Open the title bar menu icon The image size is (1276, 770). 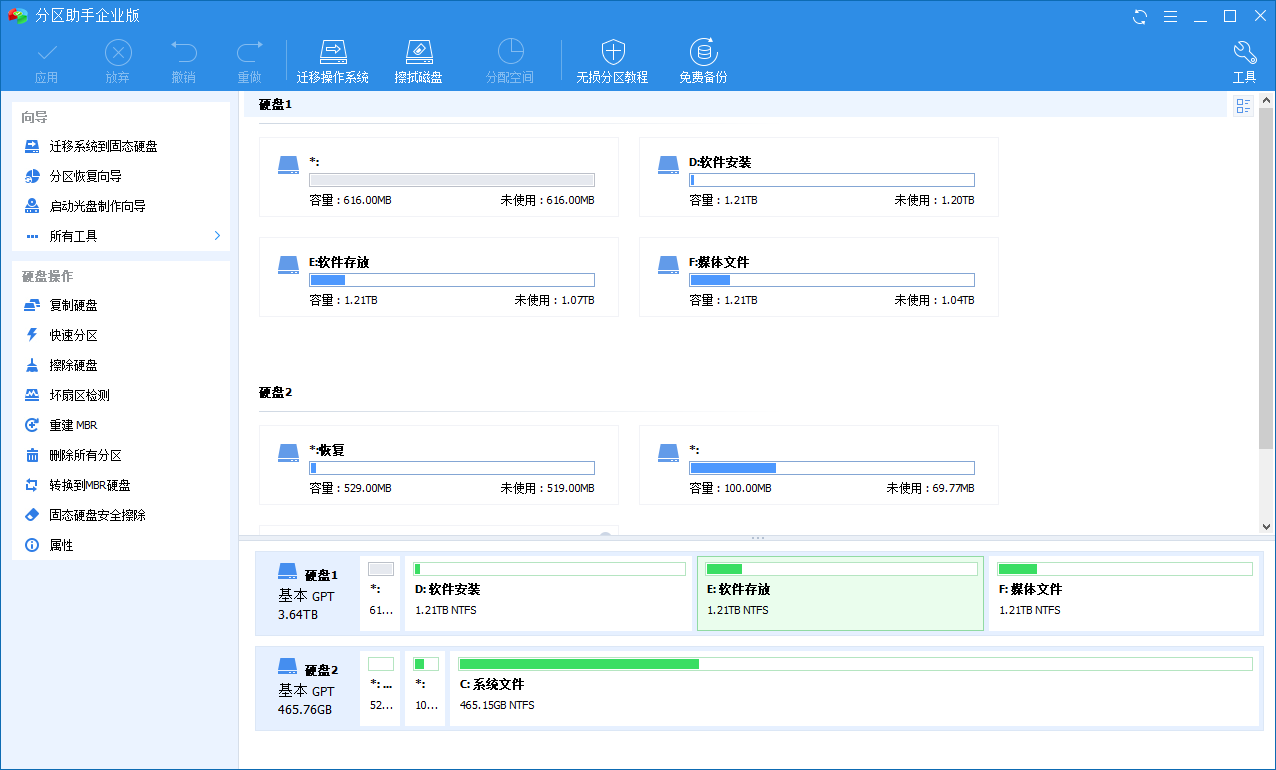(x=1170, y=16)
